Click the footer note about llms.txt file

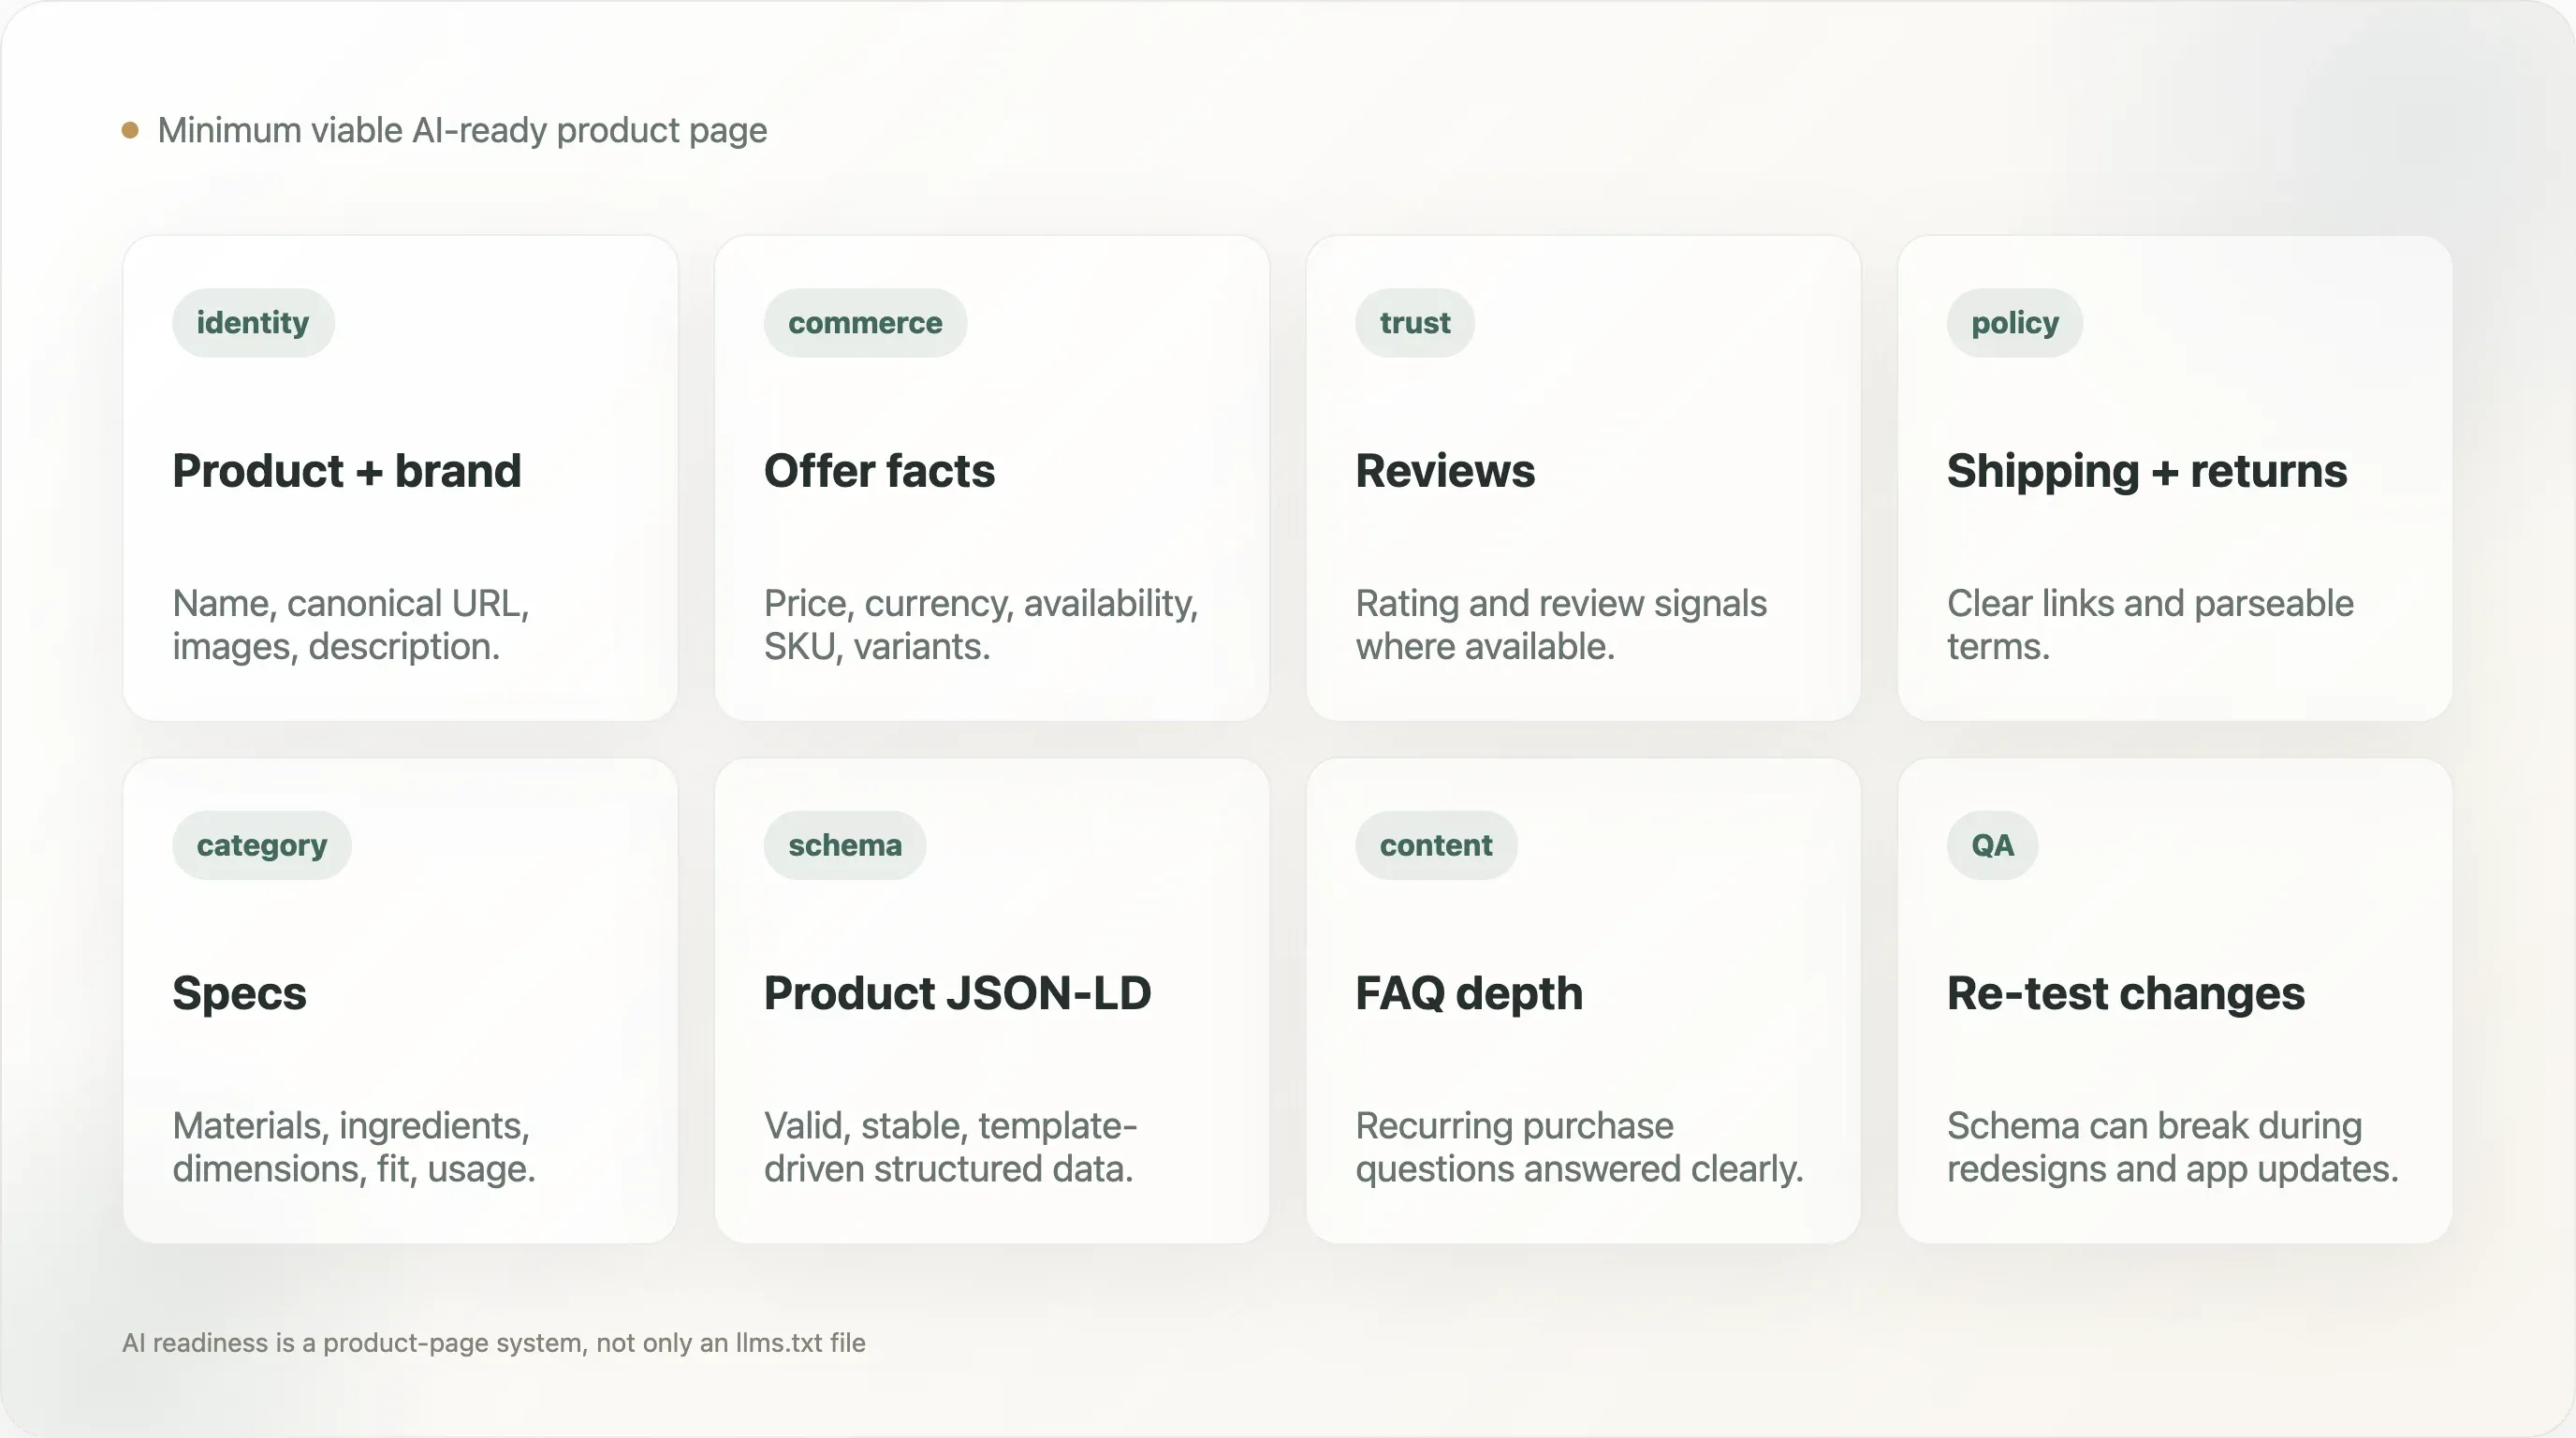pos(494,1343)
